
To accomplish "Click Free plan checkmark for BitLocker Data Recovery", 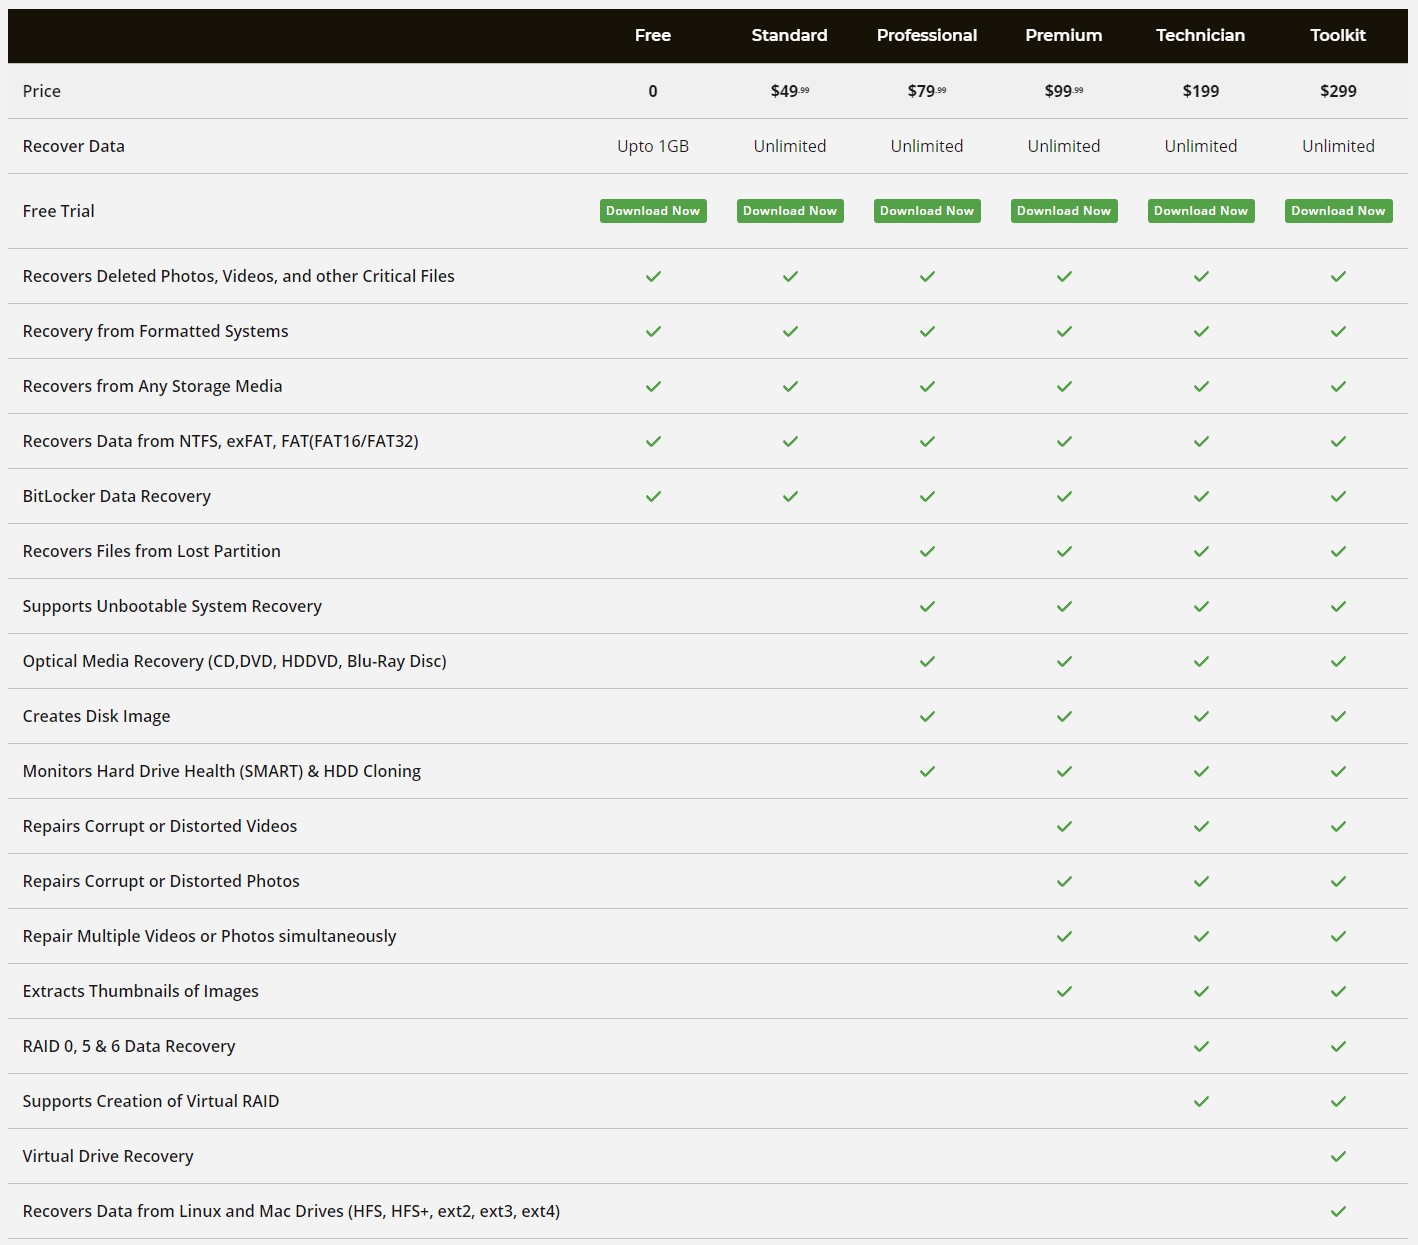I will 653,496.
